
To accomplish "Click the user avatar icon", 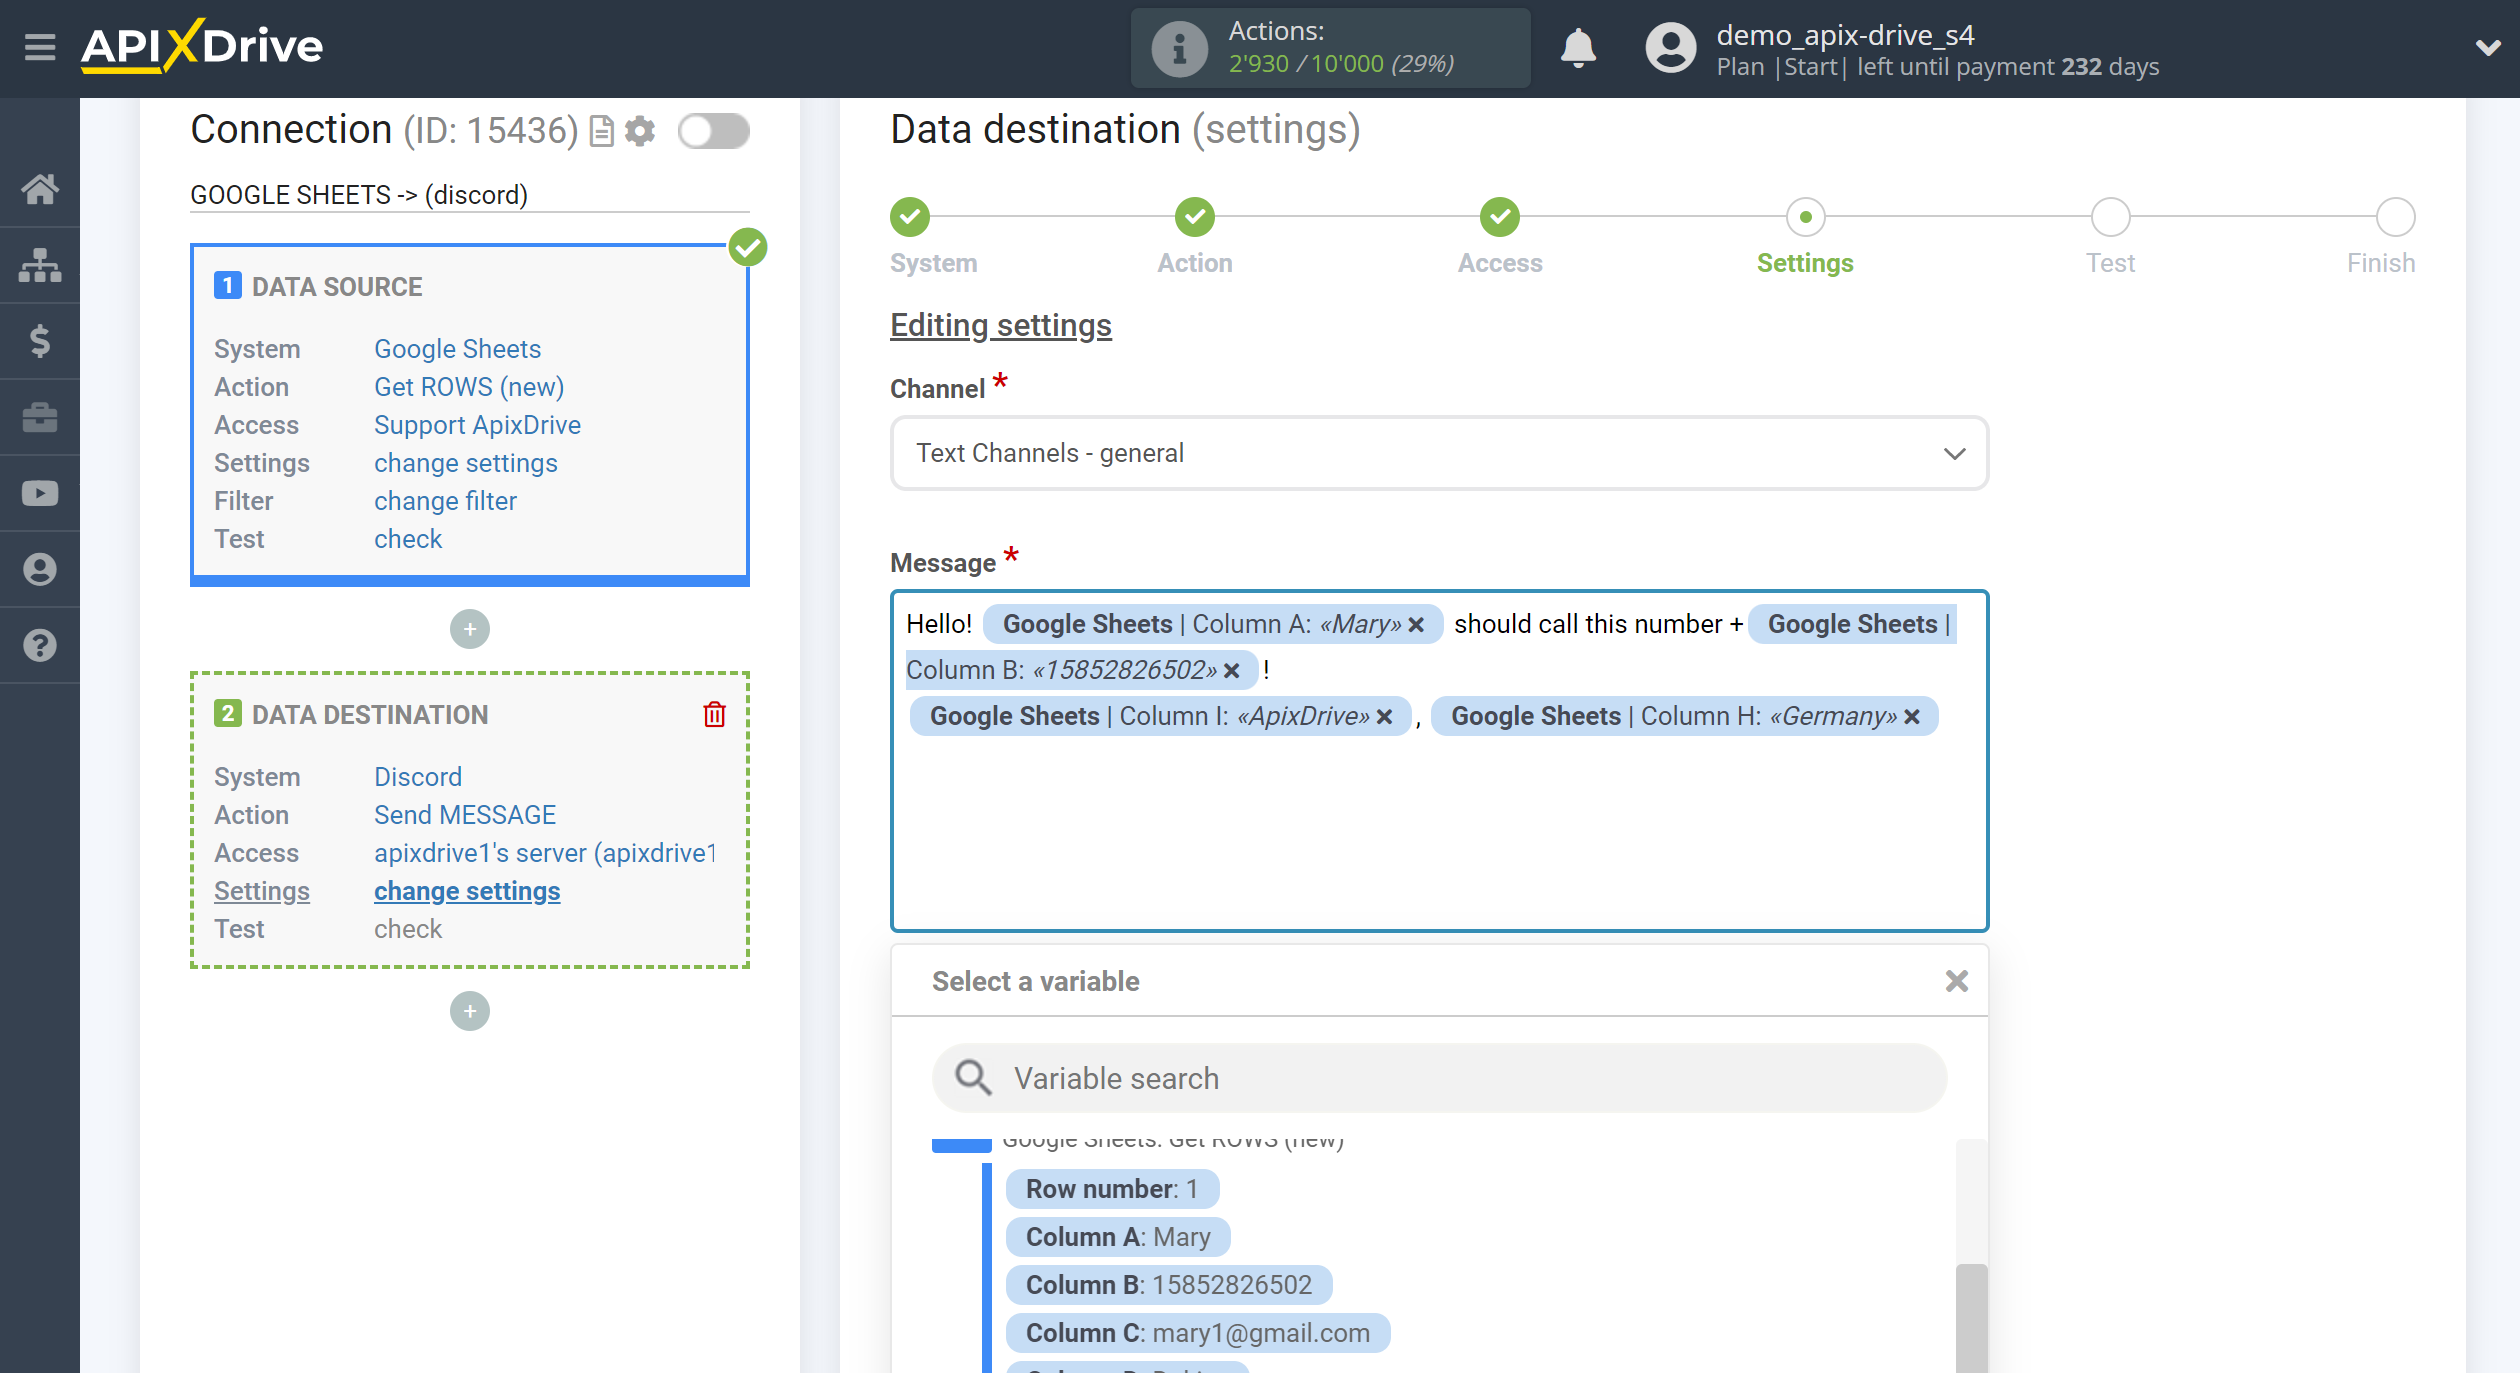I will [x=1670, y=48].
